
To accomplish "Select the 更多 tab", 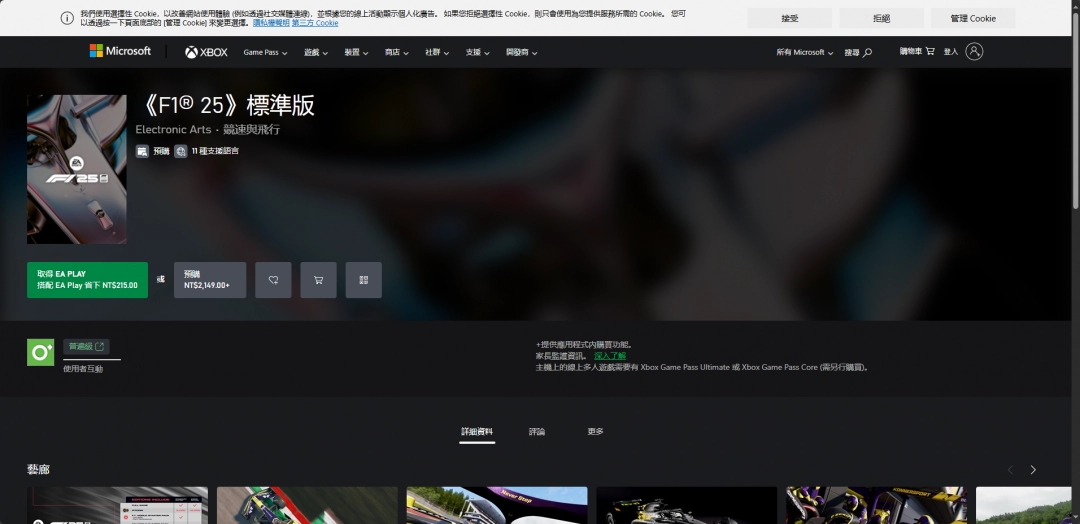I will (x=595, y=432).
